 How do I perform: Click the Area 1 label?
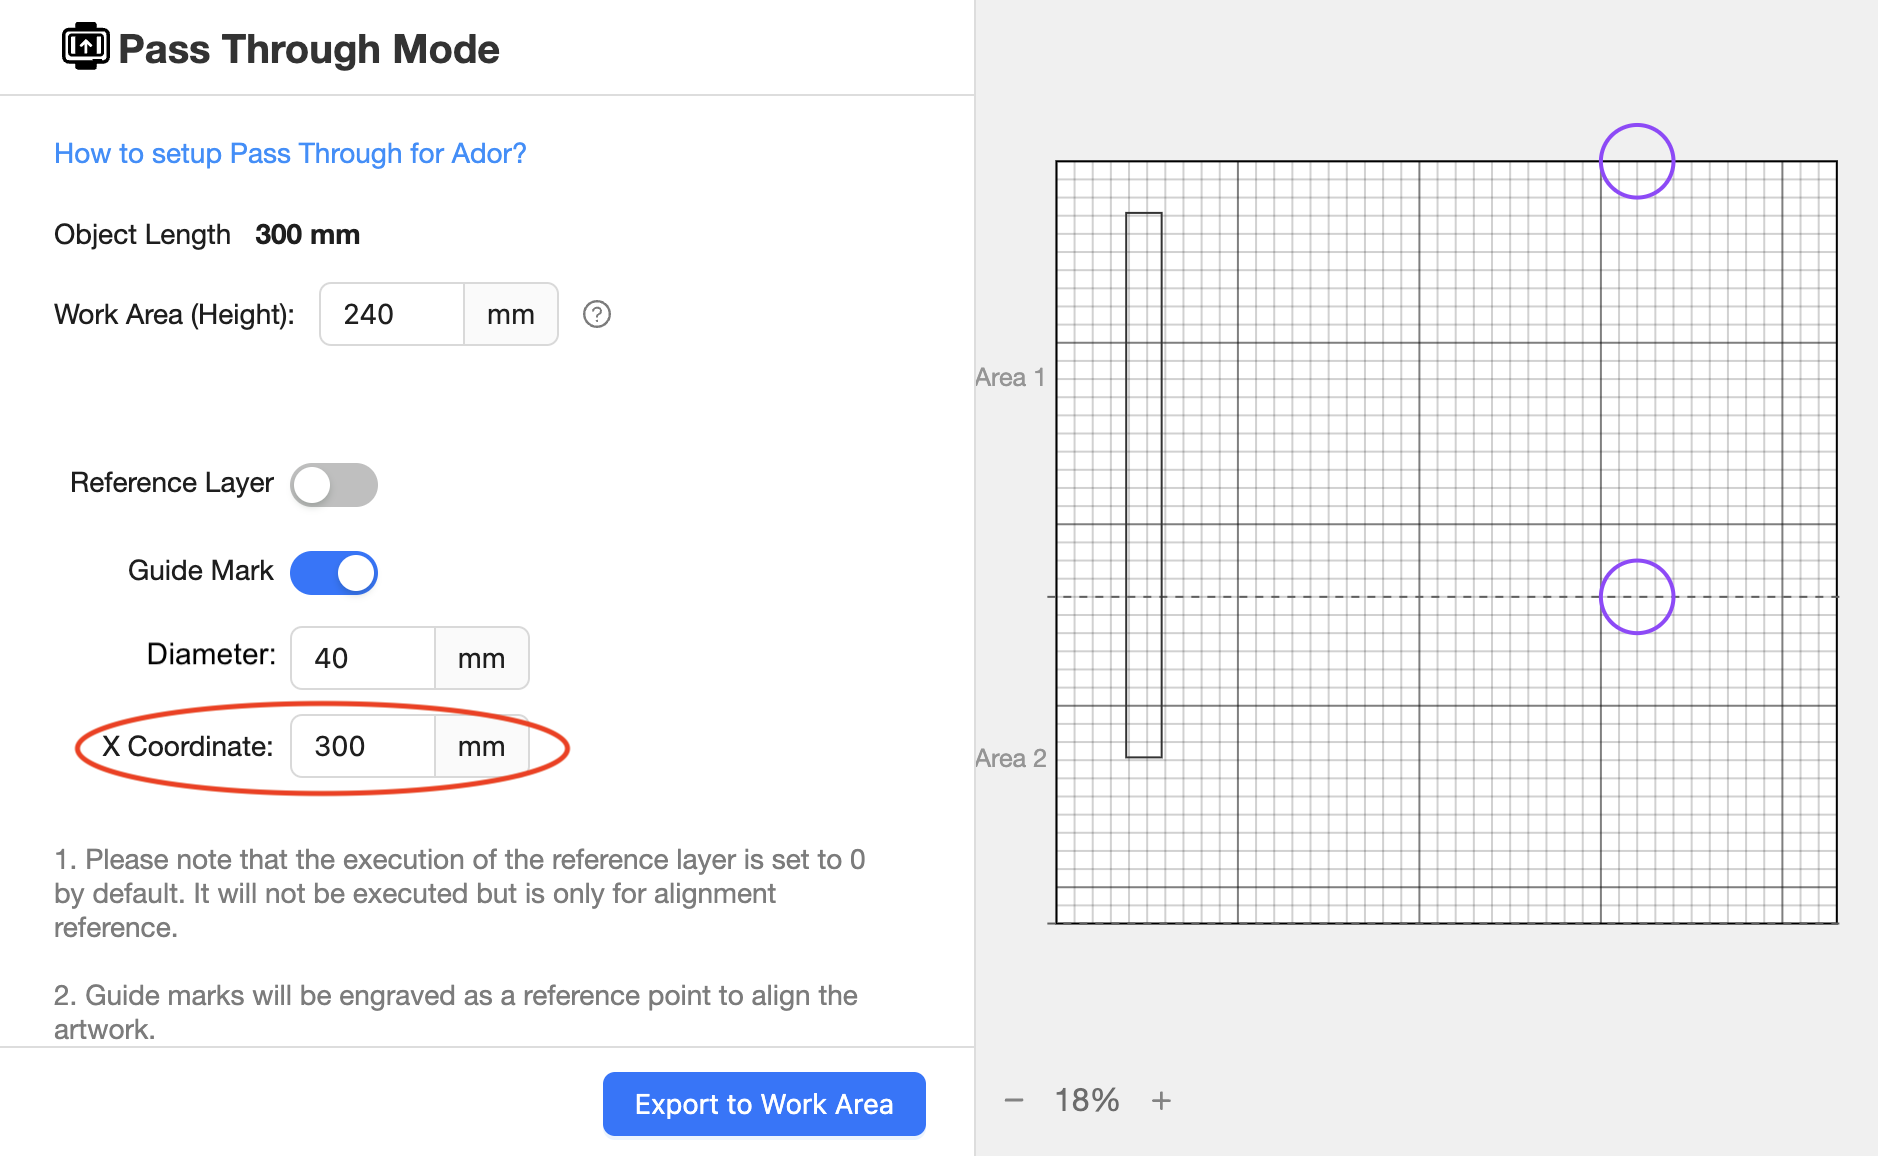pos(1010,377)
